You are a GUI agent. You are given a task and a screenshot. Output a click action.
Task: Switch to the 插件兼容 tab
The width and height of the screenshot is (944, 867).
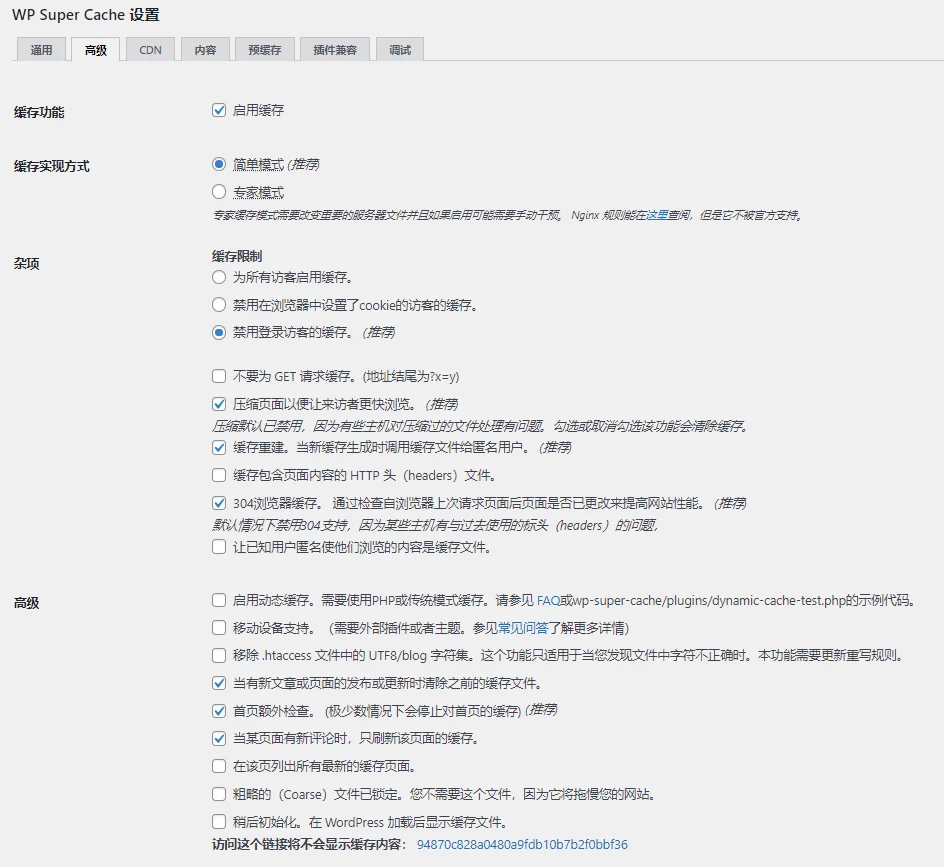click(x=335, y=49)
